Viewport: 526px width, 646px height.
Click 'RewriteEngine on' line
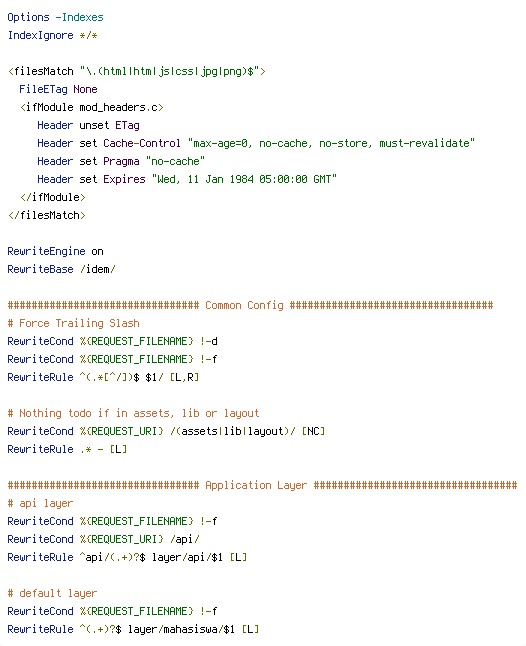click(x=55, y=251)
